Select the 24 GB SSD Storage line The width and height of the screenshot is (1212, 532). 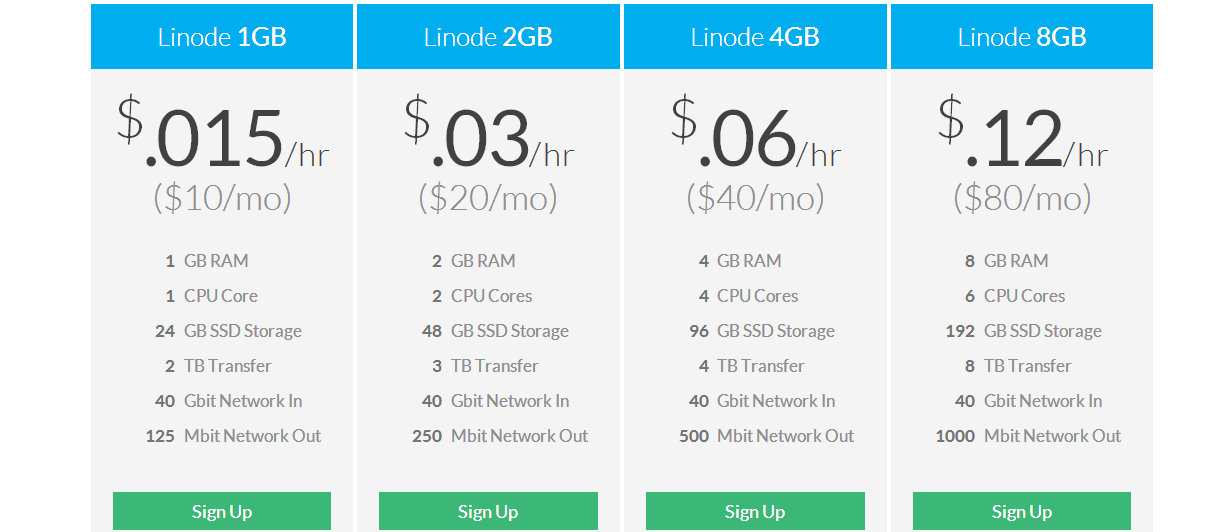[x=228, y=331]
